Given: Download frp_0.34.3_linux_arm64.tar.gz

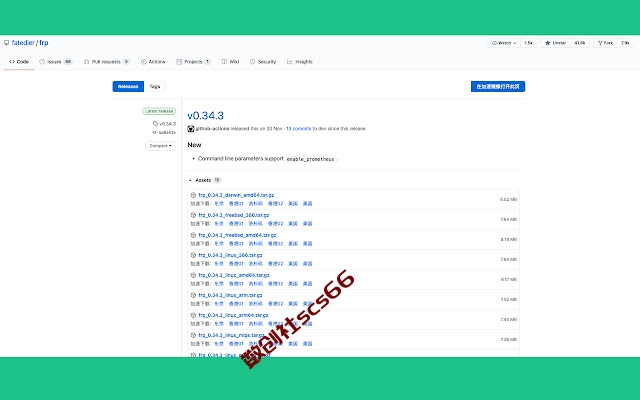Looking at the screenshot, I should point(233,315).
